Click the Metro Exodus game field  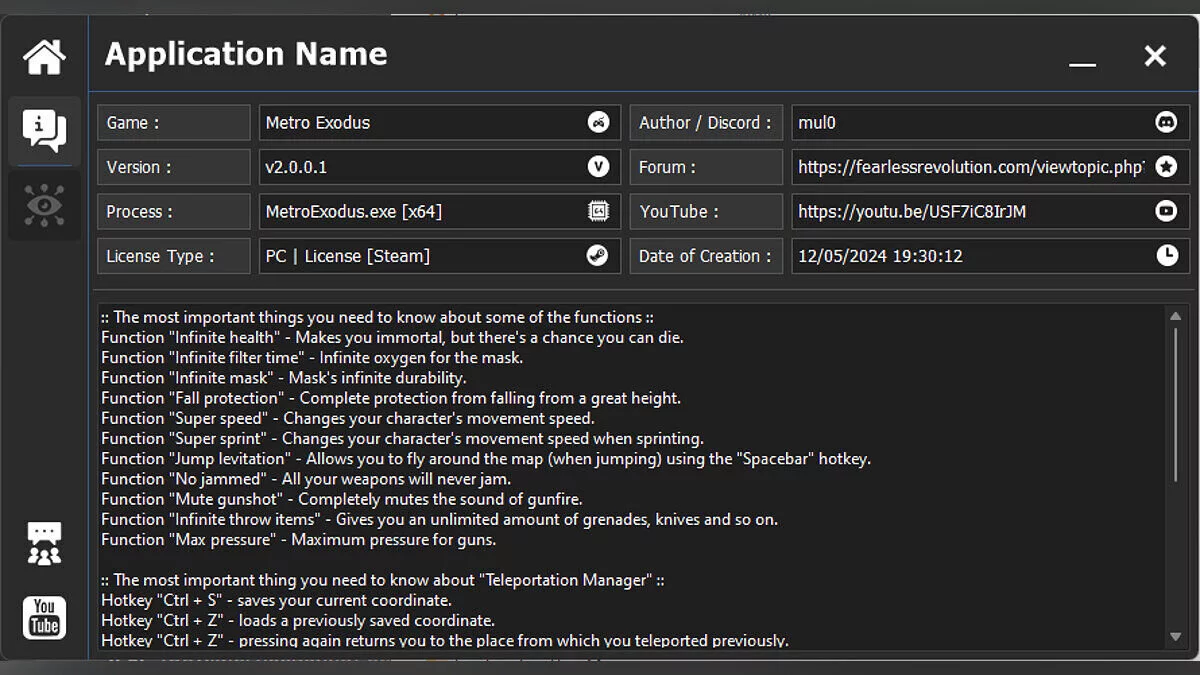[440, 123]
